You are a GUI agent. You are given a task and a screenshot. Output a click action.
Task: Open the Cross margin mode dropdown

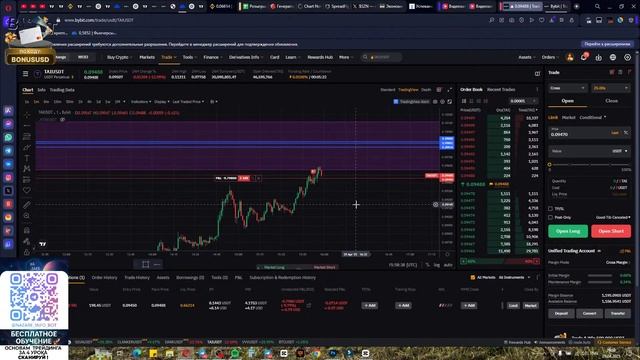pos(567,88)
